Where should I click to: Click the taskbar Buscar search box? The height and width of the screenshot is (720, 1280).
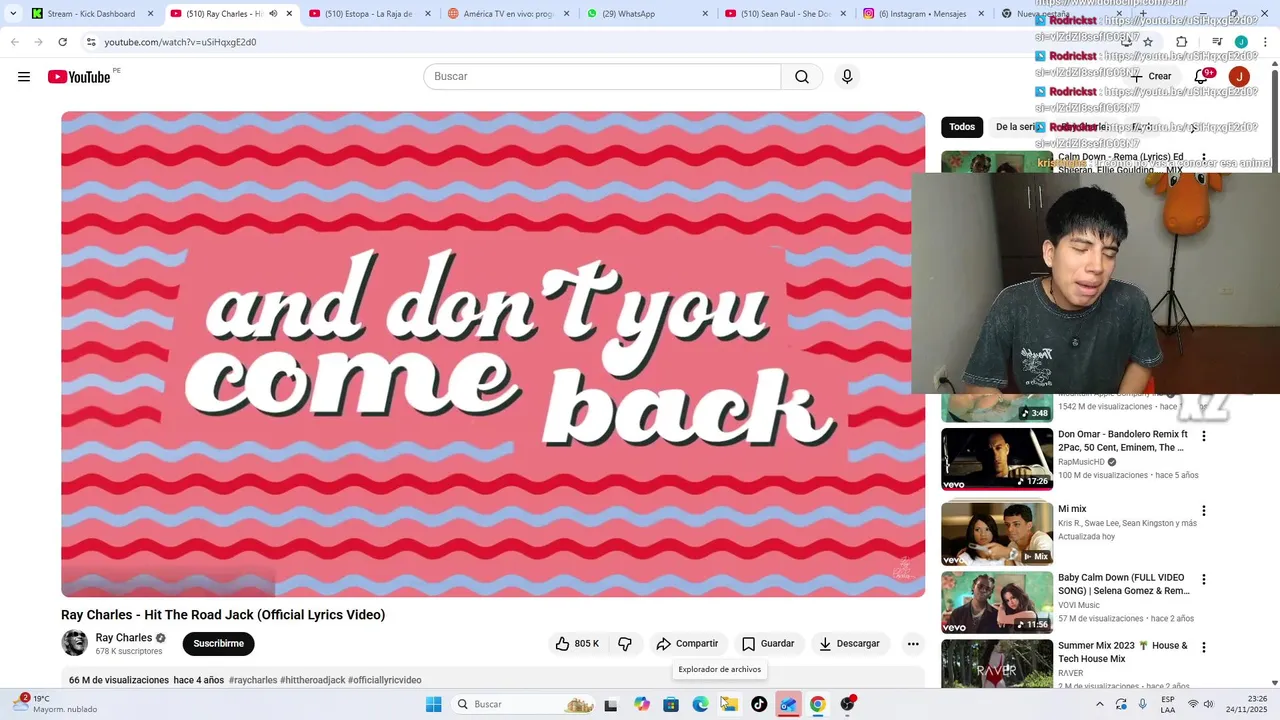pos(524,704)
